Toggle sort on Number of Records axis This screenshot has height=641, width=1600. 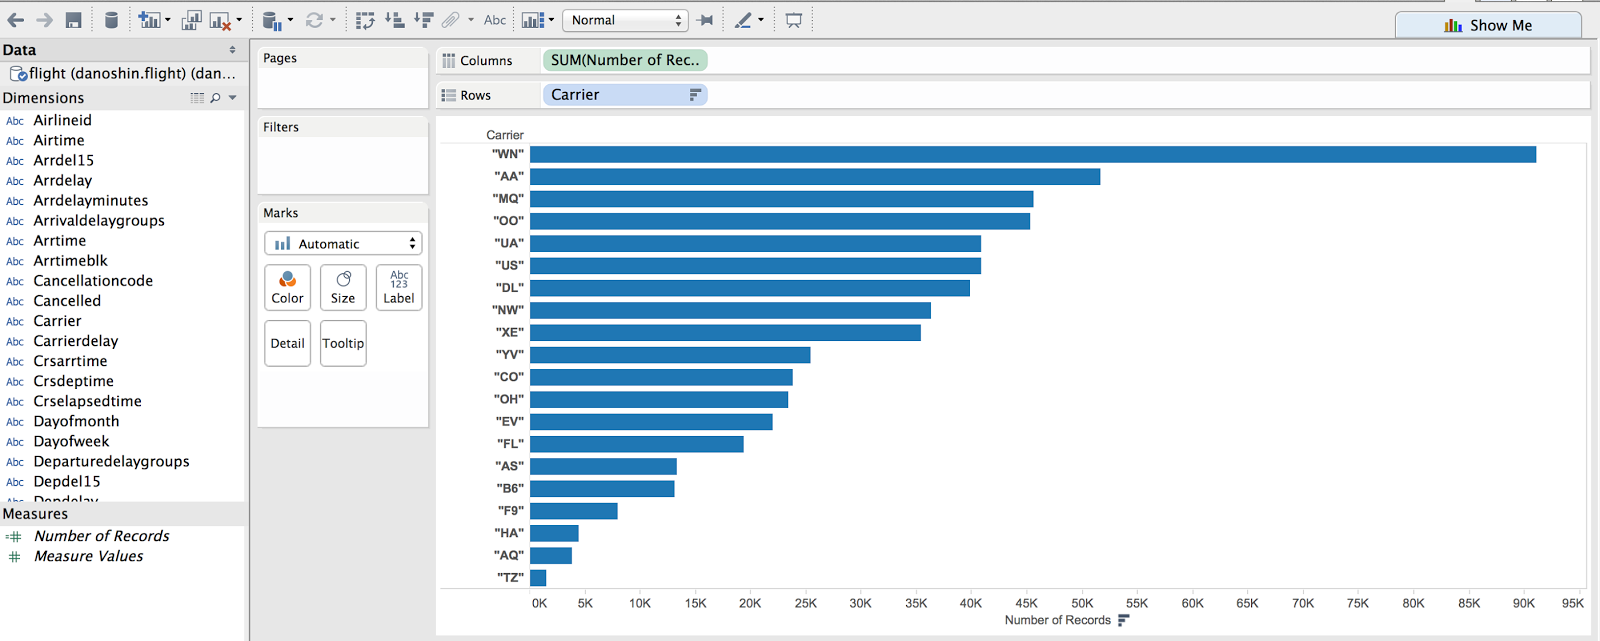[1123, 620]
